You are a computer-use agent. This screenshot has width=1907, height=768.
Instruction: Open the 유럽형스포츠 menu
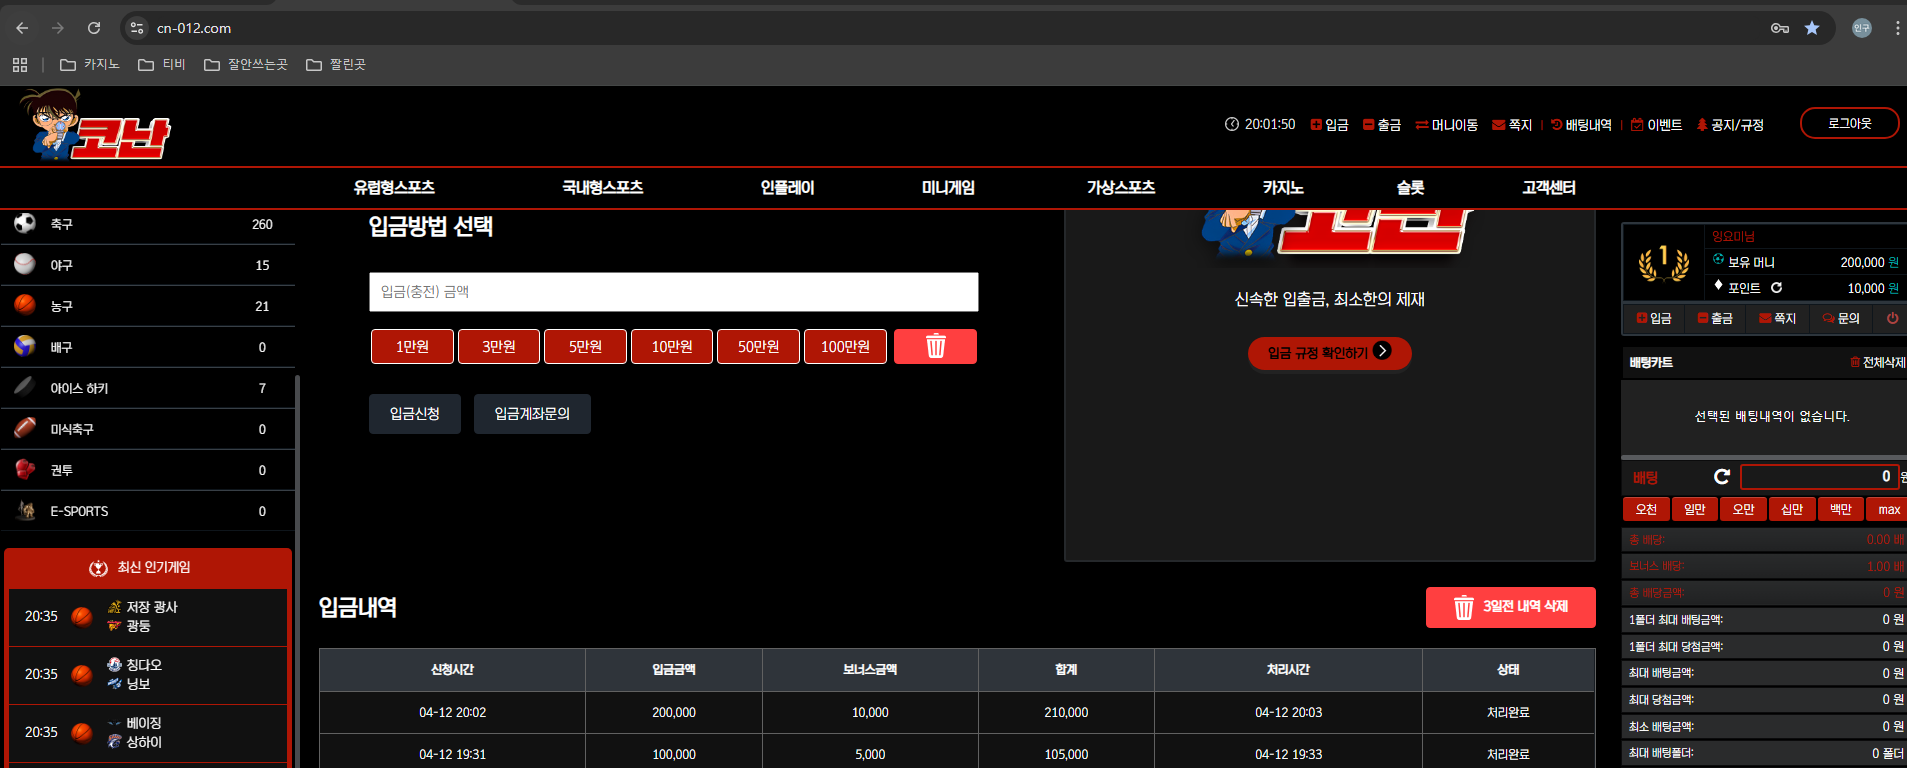coord(394,188)
